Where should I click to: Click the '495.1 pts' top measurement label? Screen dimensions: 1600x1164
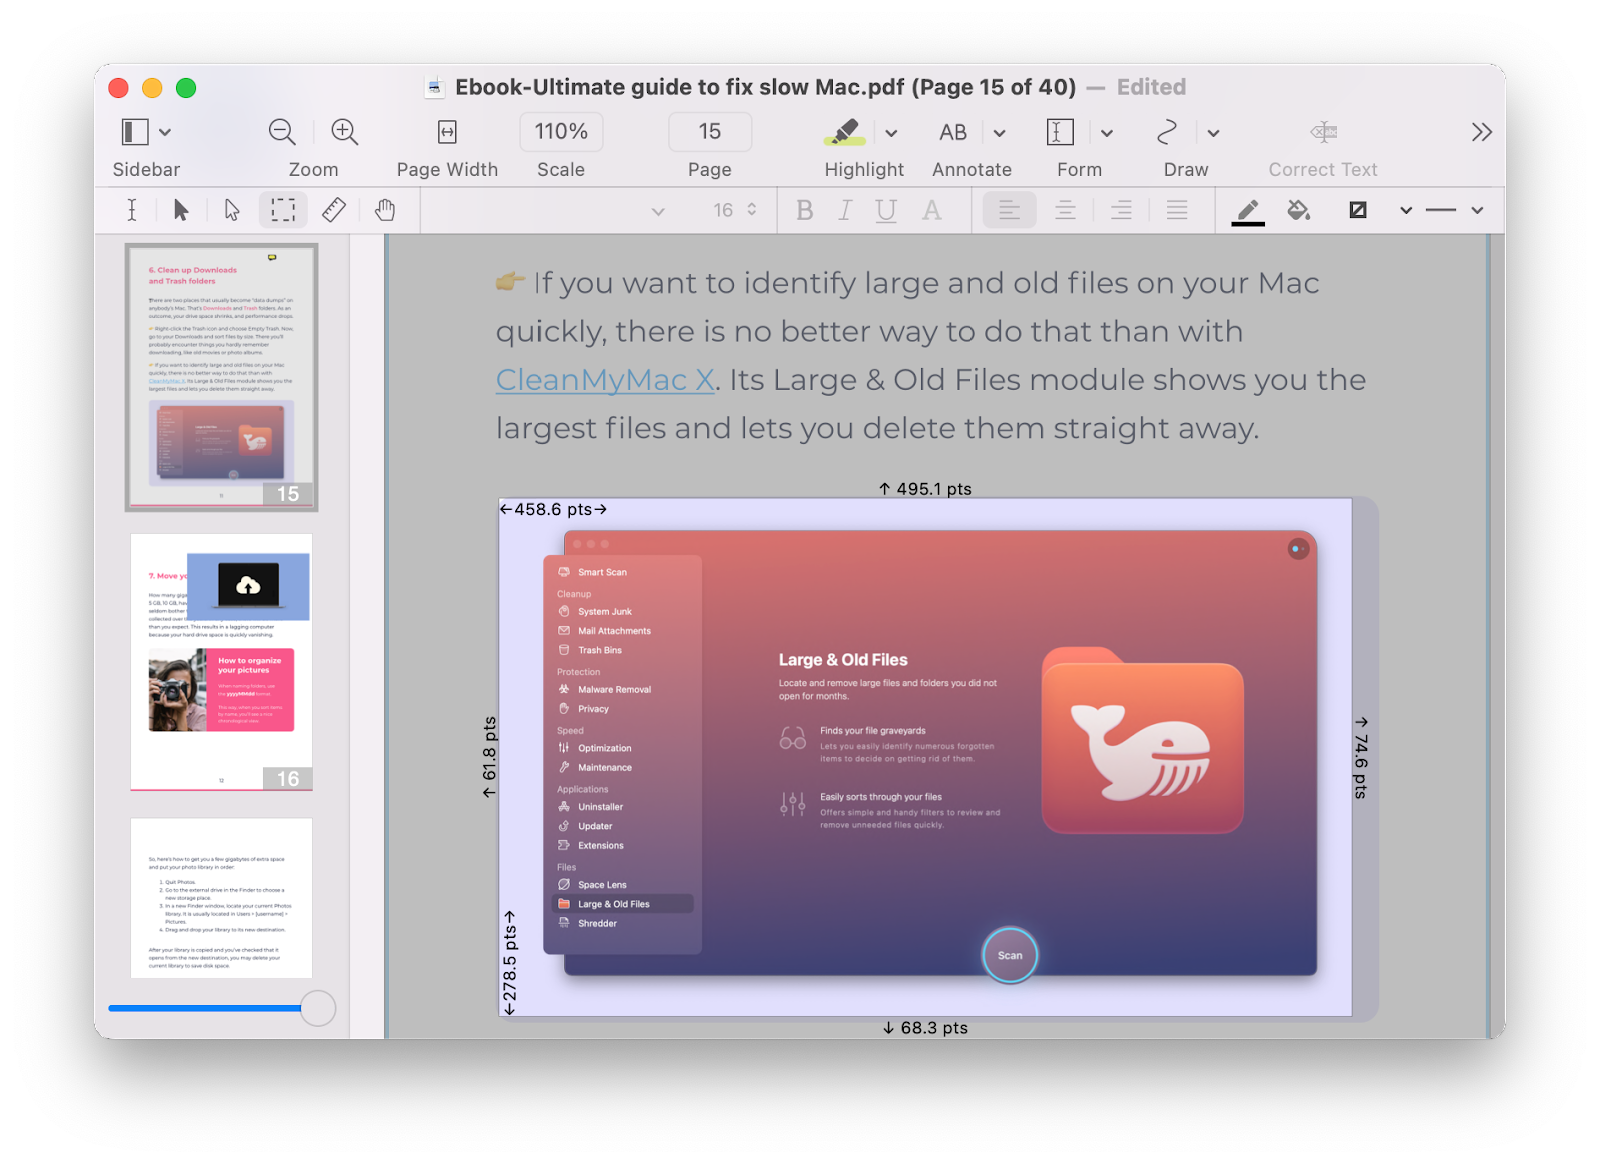pos(925,489)
